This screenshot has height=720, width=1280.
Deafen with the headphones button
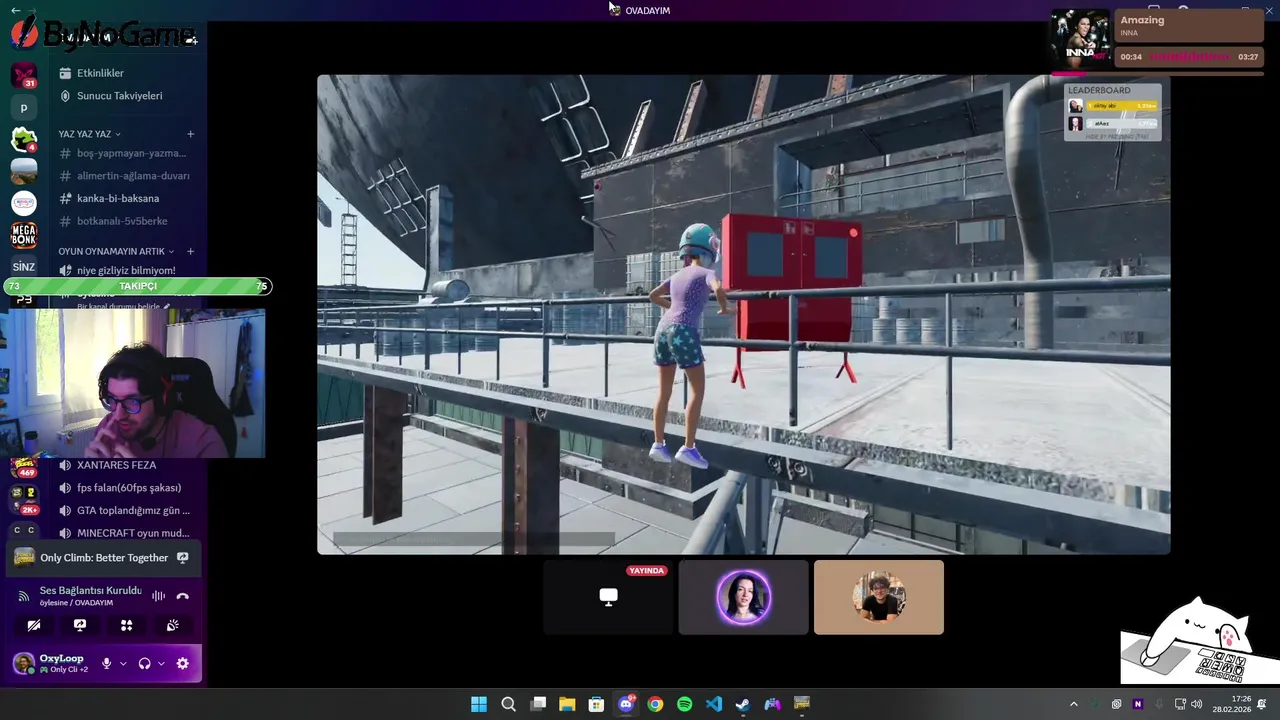pos(145,663)
